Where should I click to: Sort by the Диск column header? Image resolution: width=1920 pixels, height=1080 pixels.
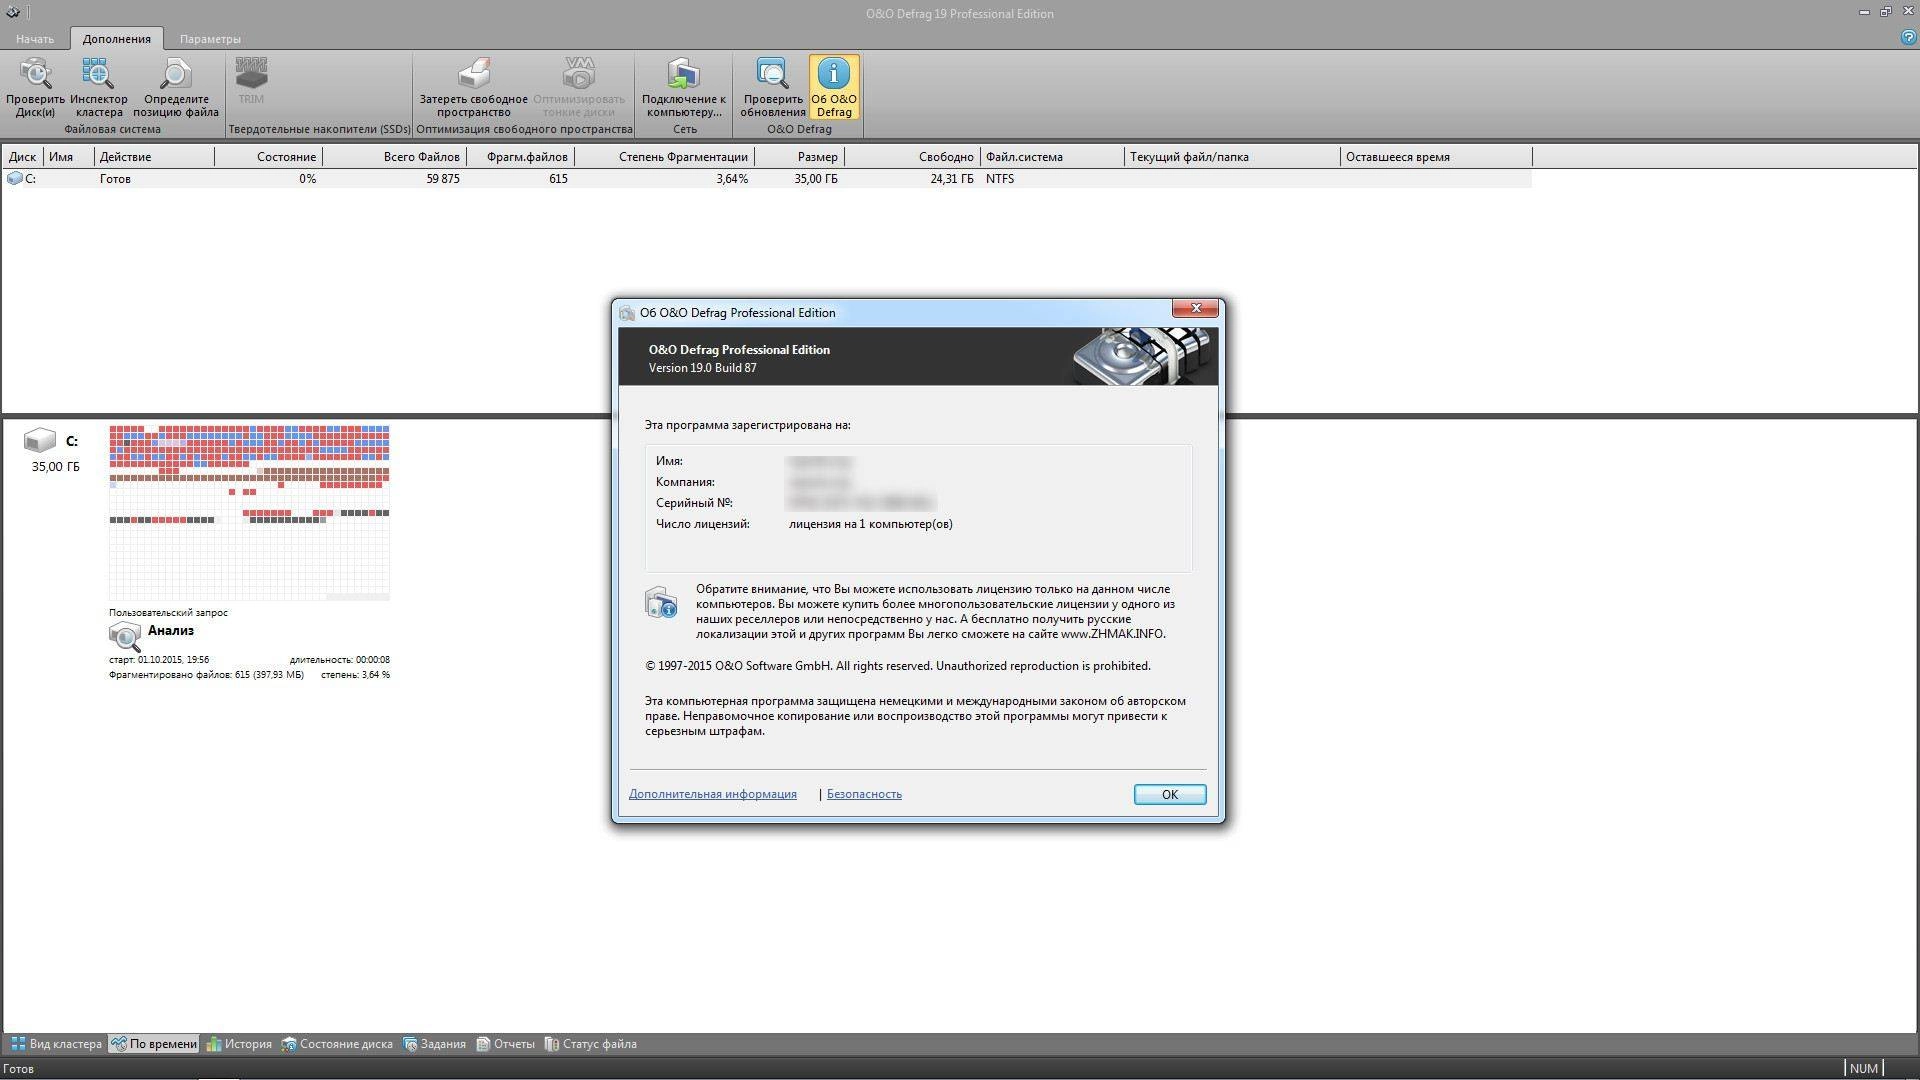tap(23, 157)
